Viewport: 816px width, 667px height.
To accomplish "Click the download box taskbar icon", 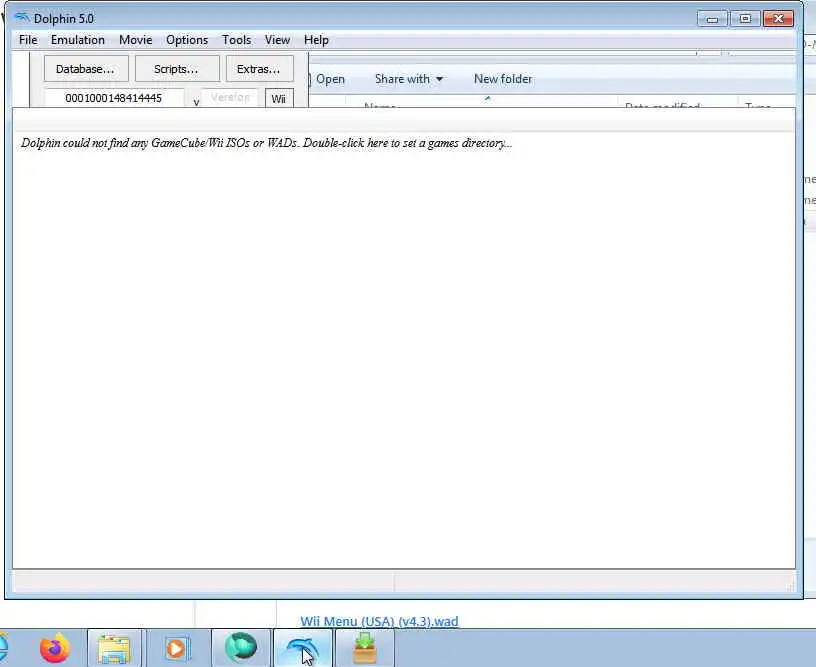I will click(364, 648).
